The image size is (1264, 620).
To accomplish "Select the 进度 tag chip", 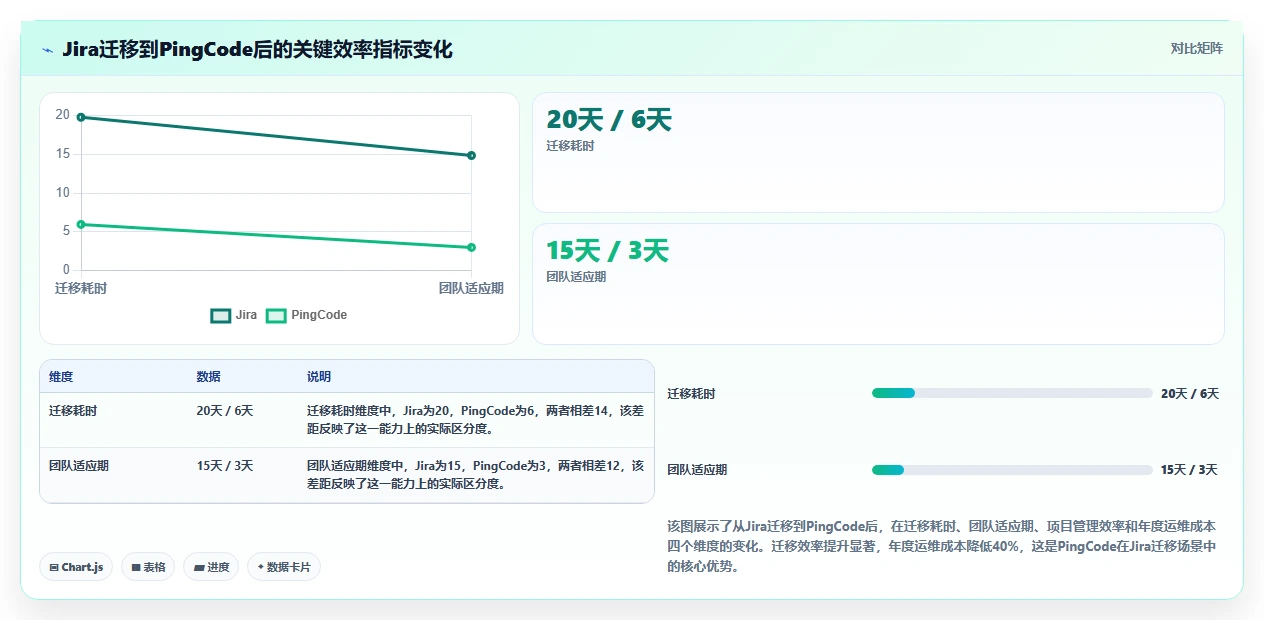I will click(x=211, y=567).
